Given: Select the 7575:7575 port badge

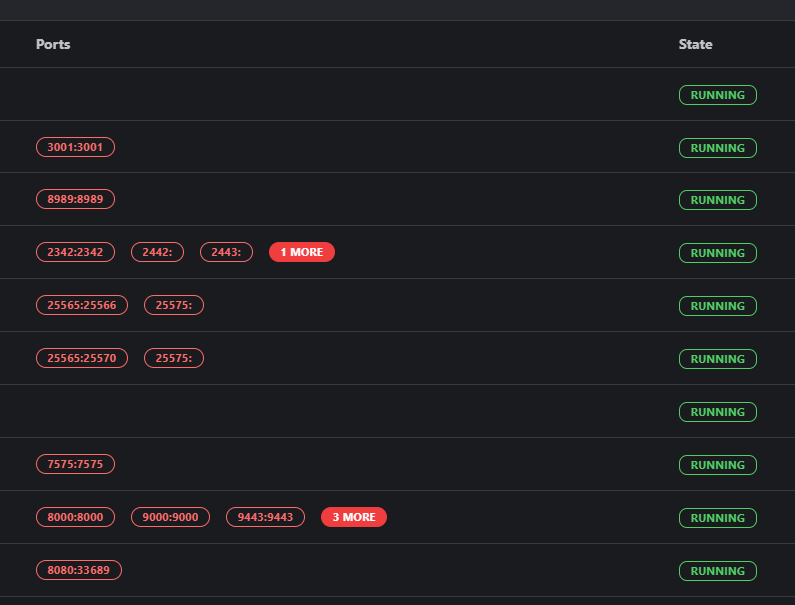Looking at the screenshot, I should pyautogui.click(x=75, y=464).
